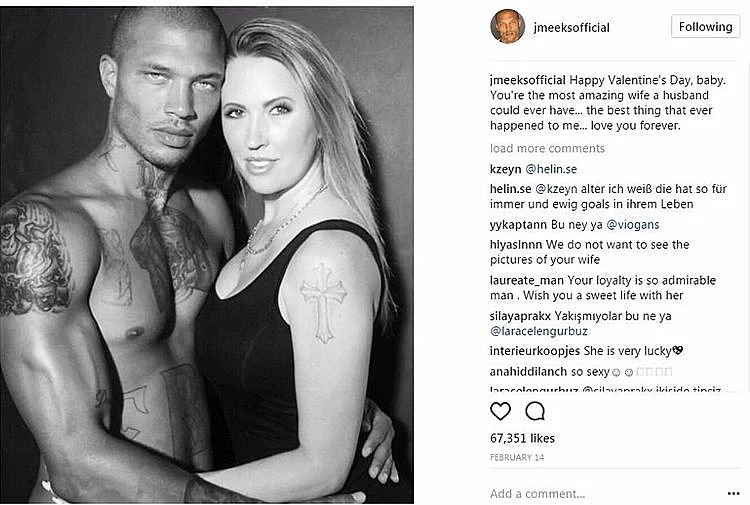Open the three-dot more options menu
Viewport: 750px width, 505px height.
[x=733, y=493]
